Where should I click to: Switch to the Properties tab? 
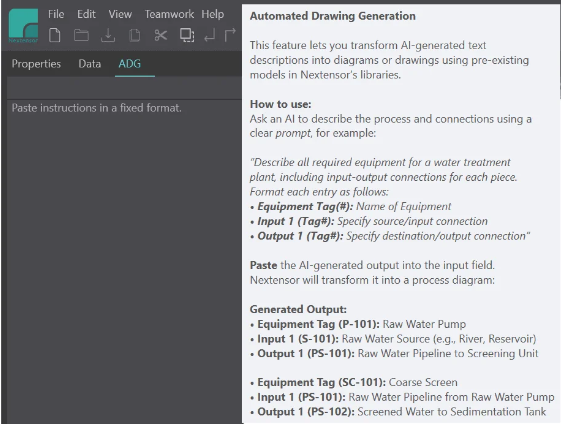pyautogui.click(x=36, y=64)
